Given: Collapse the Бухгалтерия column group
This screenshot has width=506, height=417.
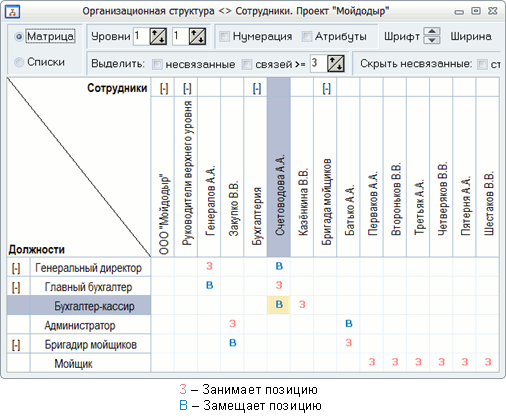Looking at the screenshot, I should click(x=257, y=89).
